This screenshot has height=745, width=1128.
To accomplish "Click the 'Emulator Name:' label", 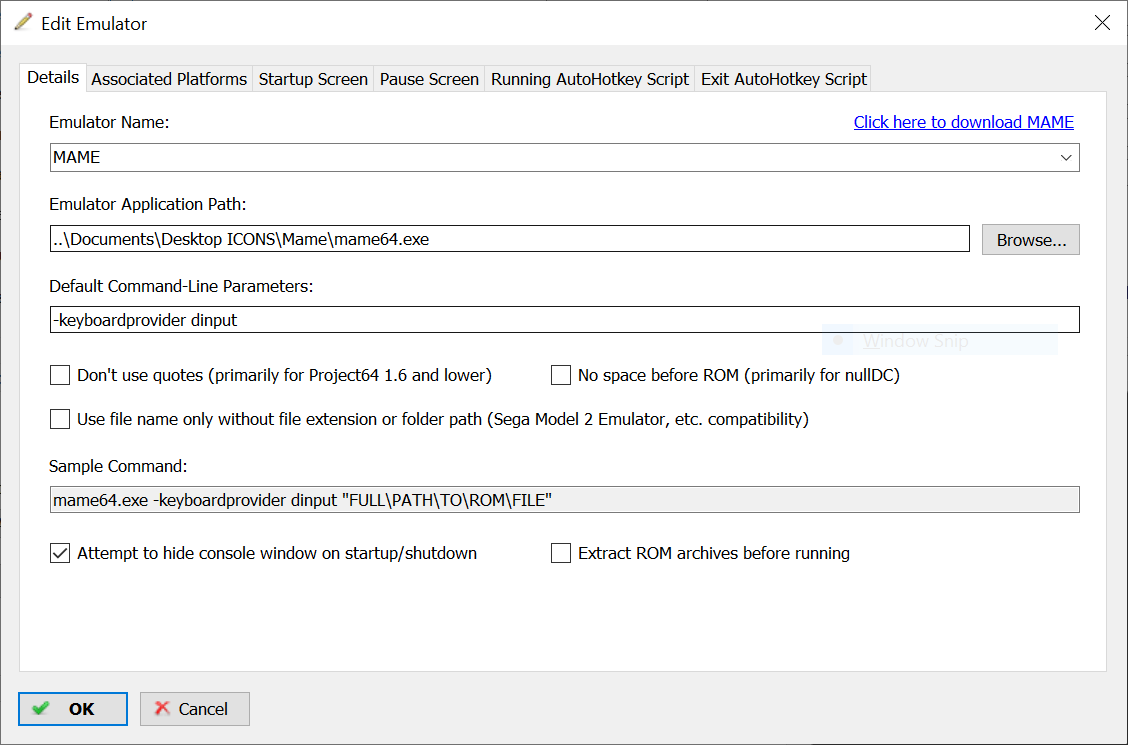I will point(109,122).
